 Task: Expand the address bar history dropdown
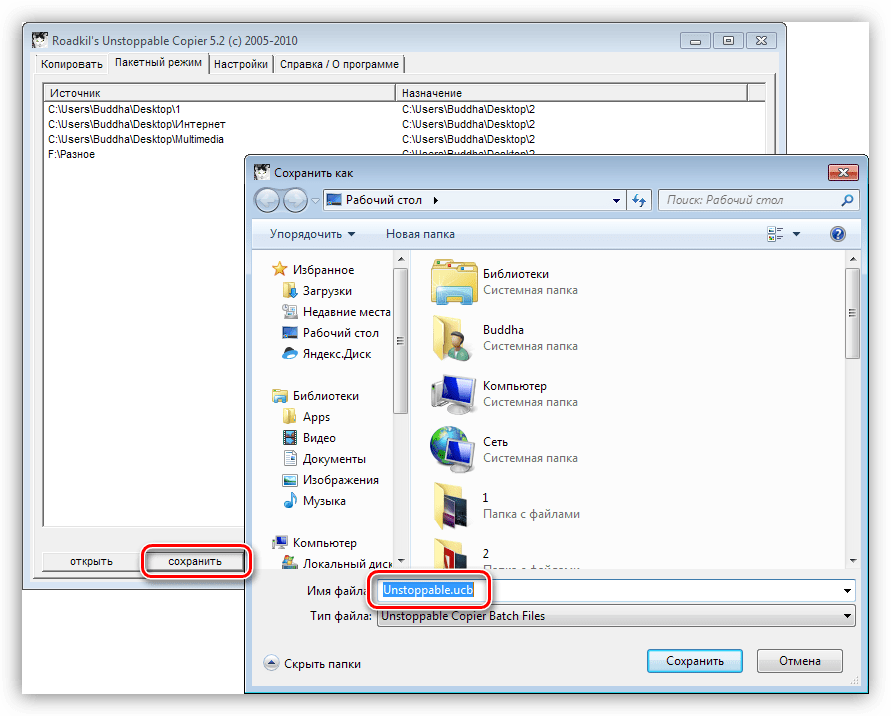click(616, 201)
